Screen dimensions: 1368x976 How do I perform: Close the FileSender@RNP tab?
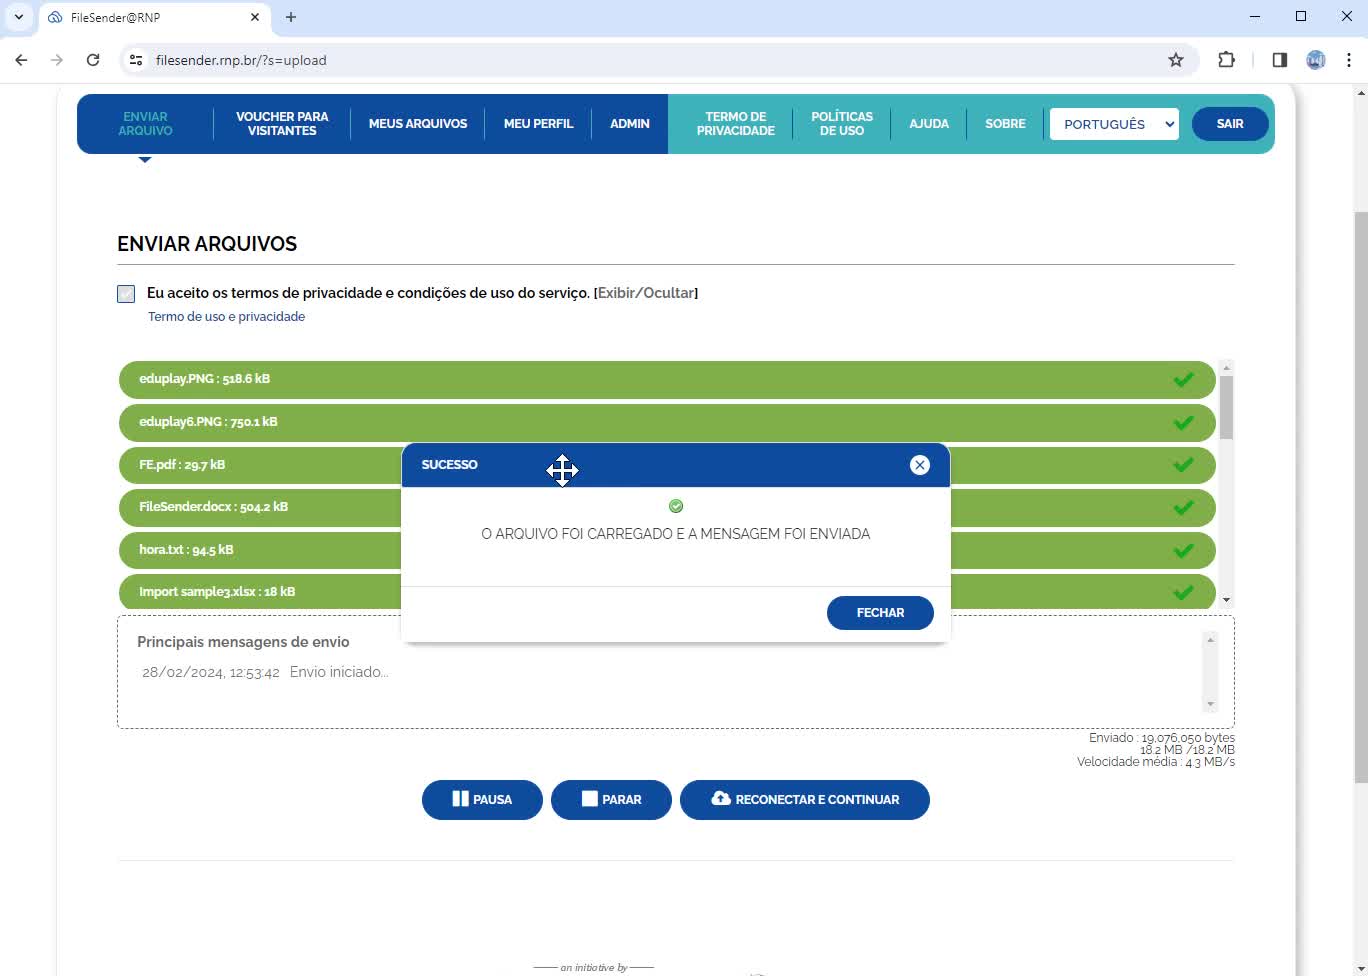[x=254, y=17]
